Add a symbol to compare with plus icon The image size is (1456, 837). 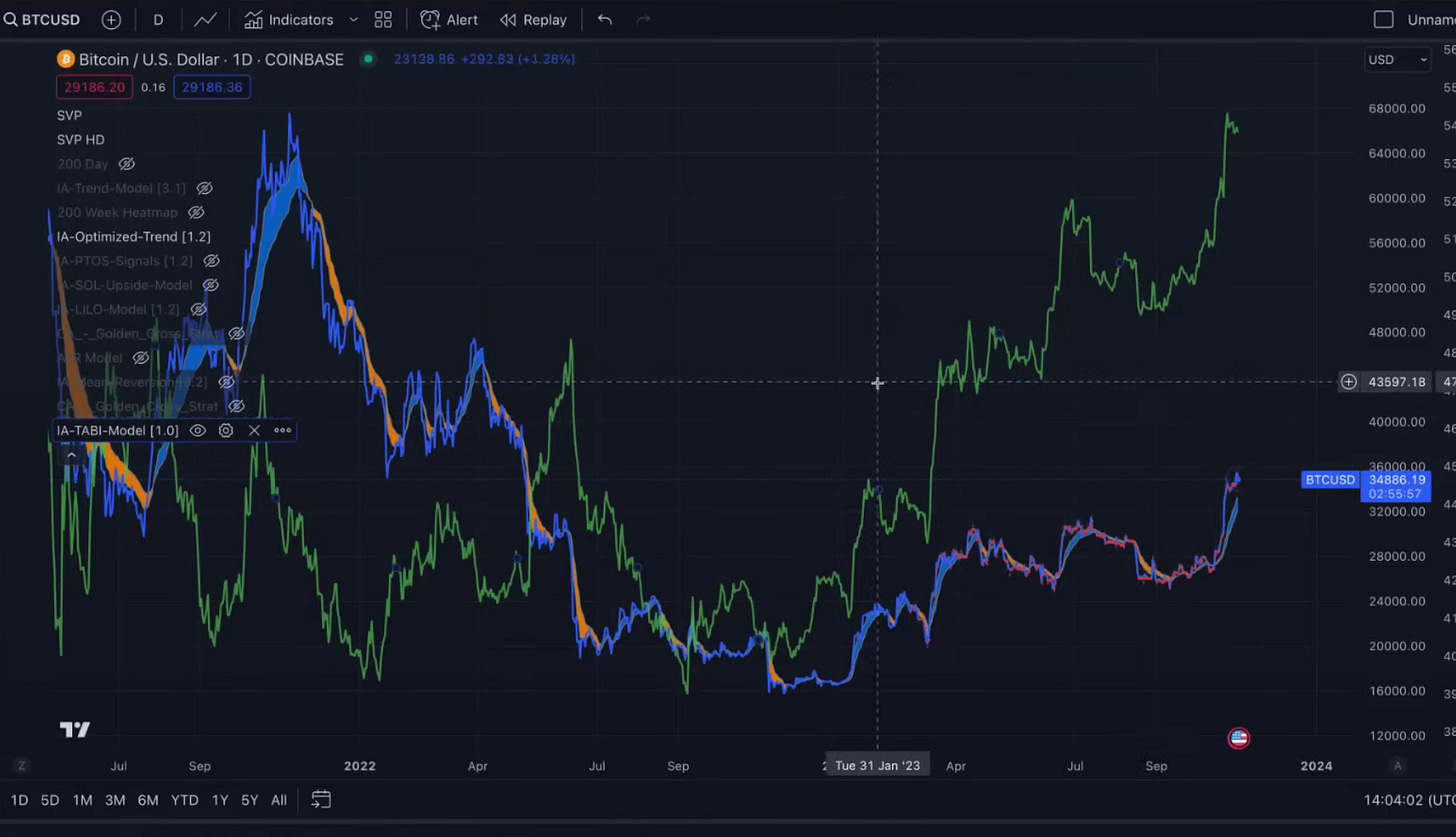click(x=111, y=19)
